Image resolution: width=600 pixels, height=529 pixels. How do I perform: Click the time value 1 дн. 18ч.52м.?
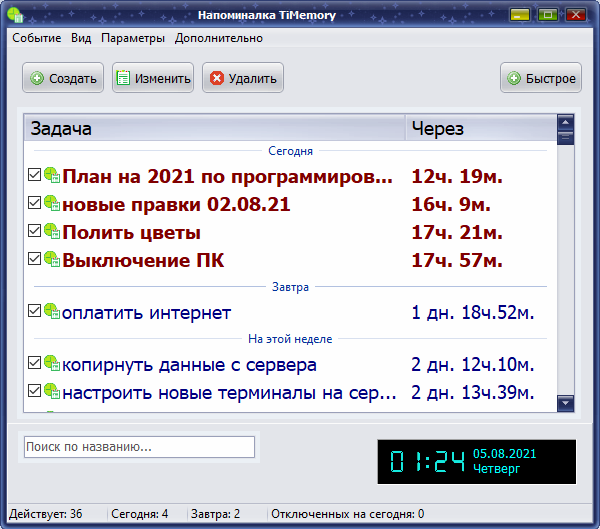[473, 312]
